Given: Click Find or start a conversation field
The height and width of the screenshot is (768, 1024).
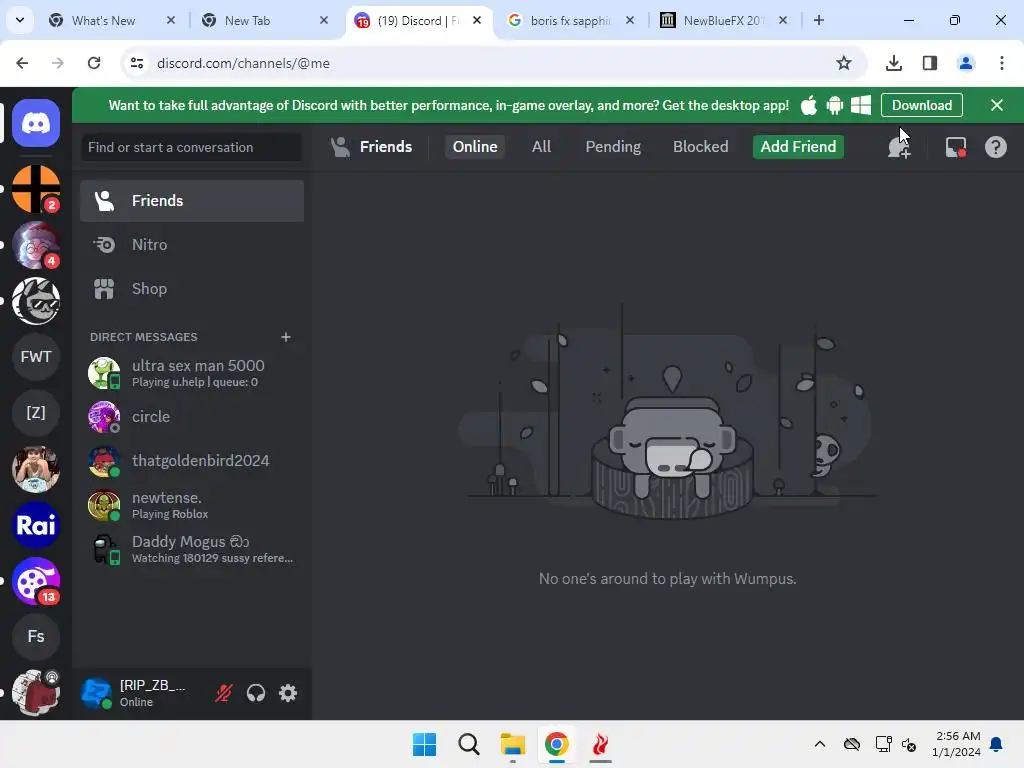Looking at the screenshot, I should (x=192, y=148).
